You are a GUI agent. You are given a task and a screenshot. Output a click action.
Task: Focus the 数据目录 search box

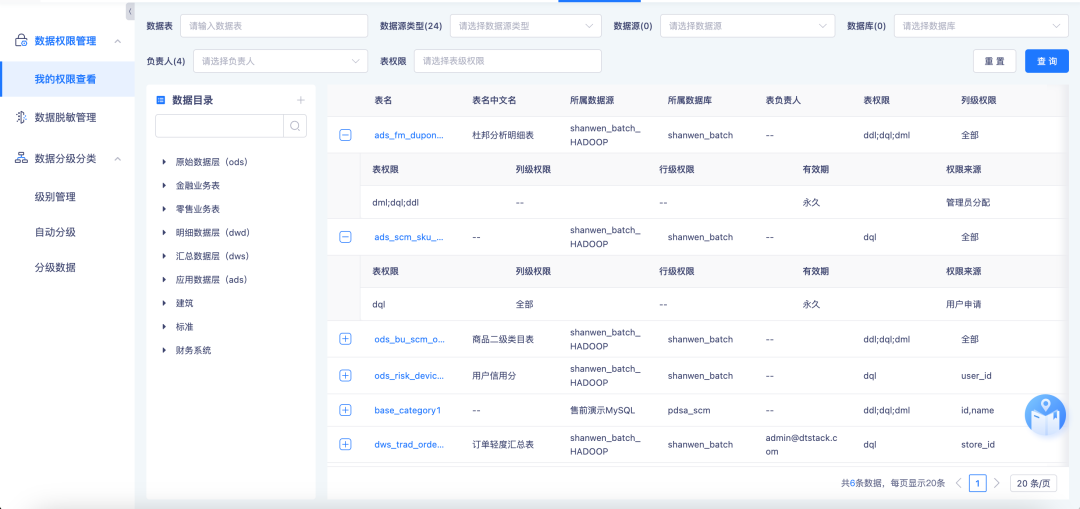coord(220,126)
